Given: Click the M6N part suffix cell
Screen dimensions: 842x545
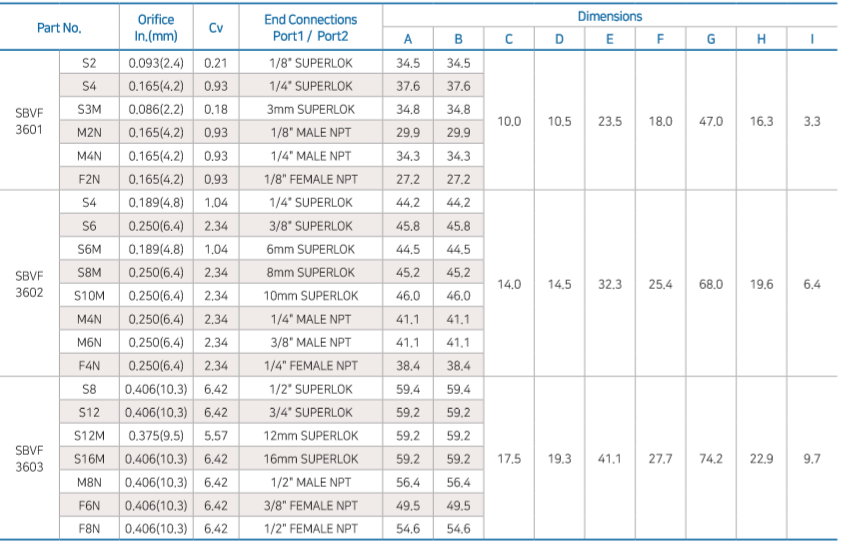Looking at the screenshot, I should (x=89, y=343).
